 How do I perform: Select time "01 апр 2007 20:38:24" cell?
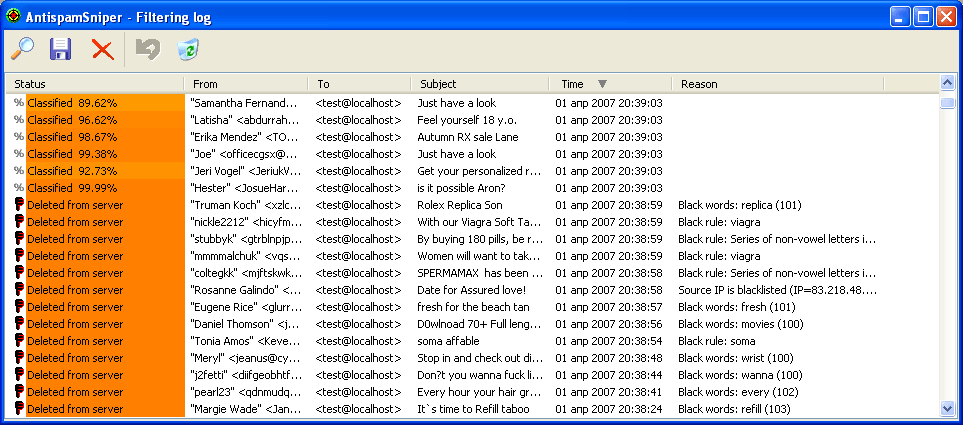pos(609,408)
